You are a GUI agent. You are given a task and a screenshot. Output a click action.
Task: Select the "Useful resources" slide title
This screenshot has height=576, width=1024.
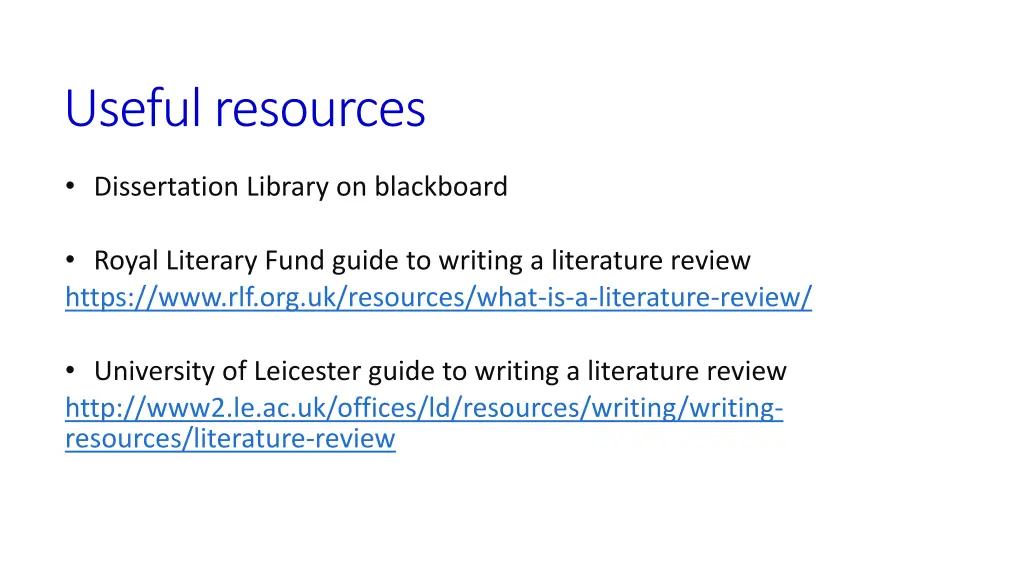click(245, 108)
